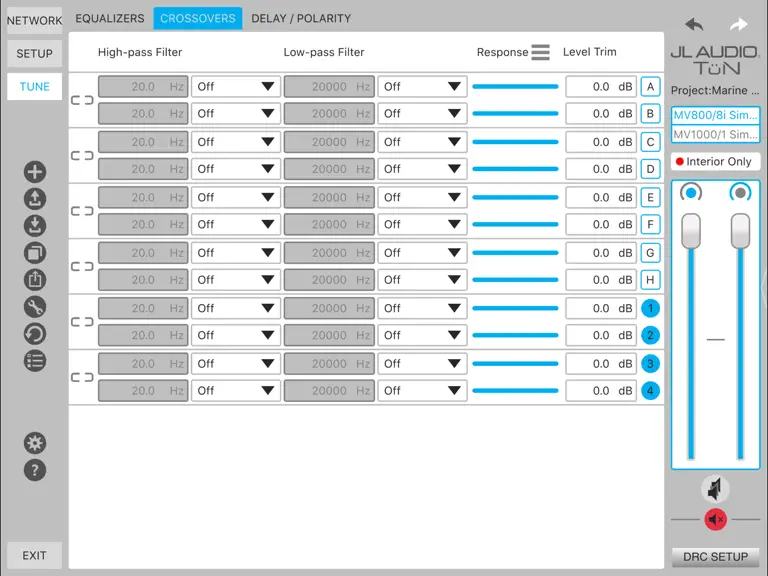Screen dimensions: 768x576
Task: Click the left volume slider handle
Action: pos(691,231)
